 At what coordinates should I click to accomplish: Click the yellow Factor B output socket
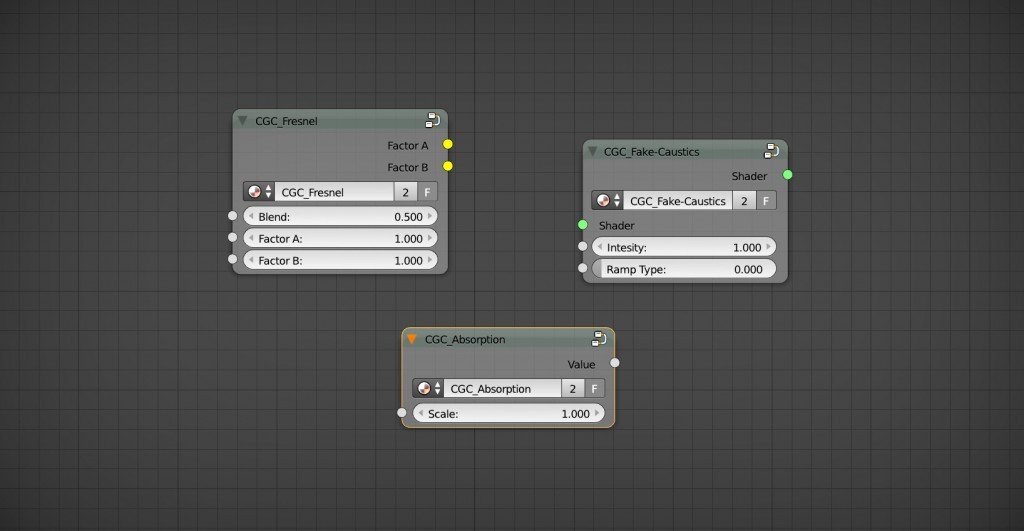(447, 166)
